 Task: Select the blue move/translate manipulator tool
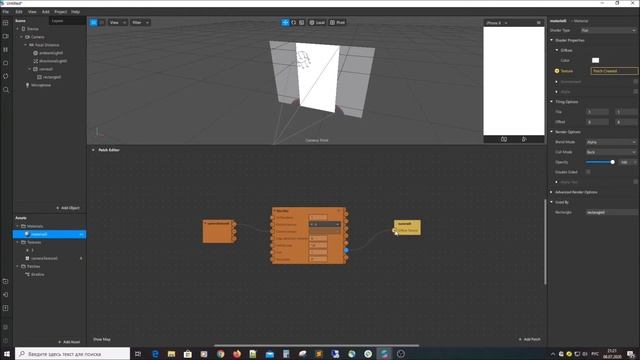click(285, 22)
